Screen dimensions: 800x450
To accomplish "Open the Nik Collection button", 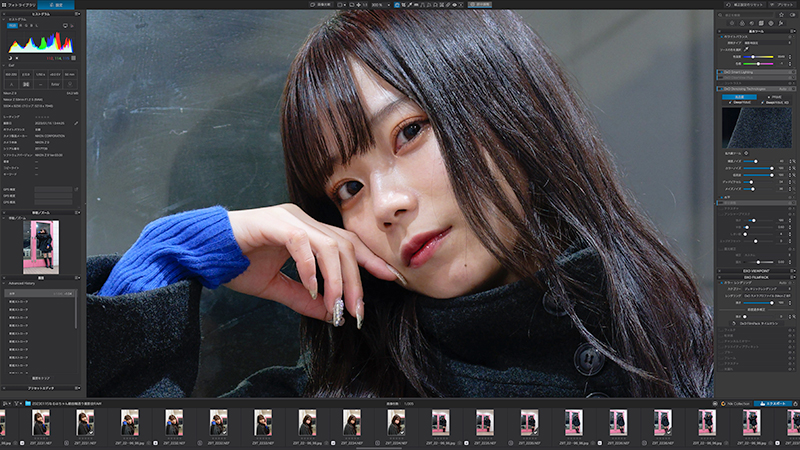I will 735,404.
